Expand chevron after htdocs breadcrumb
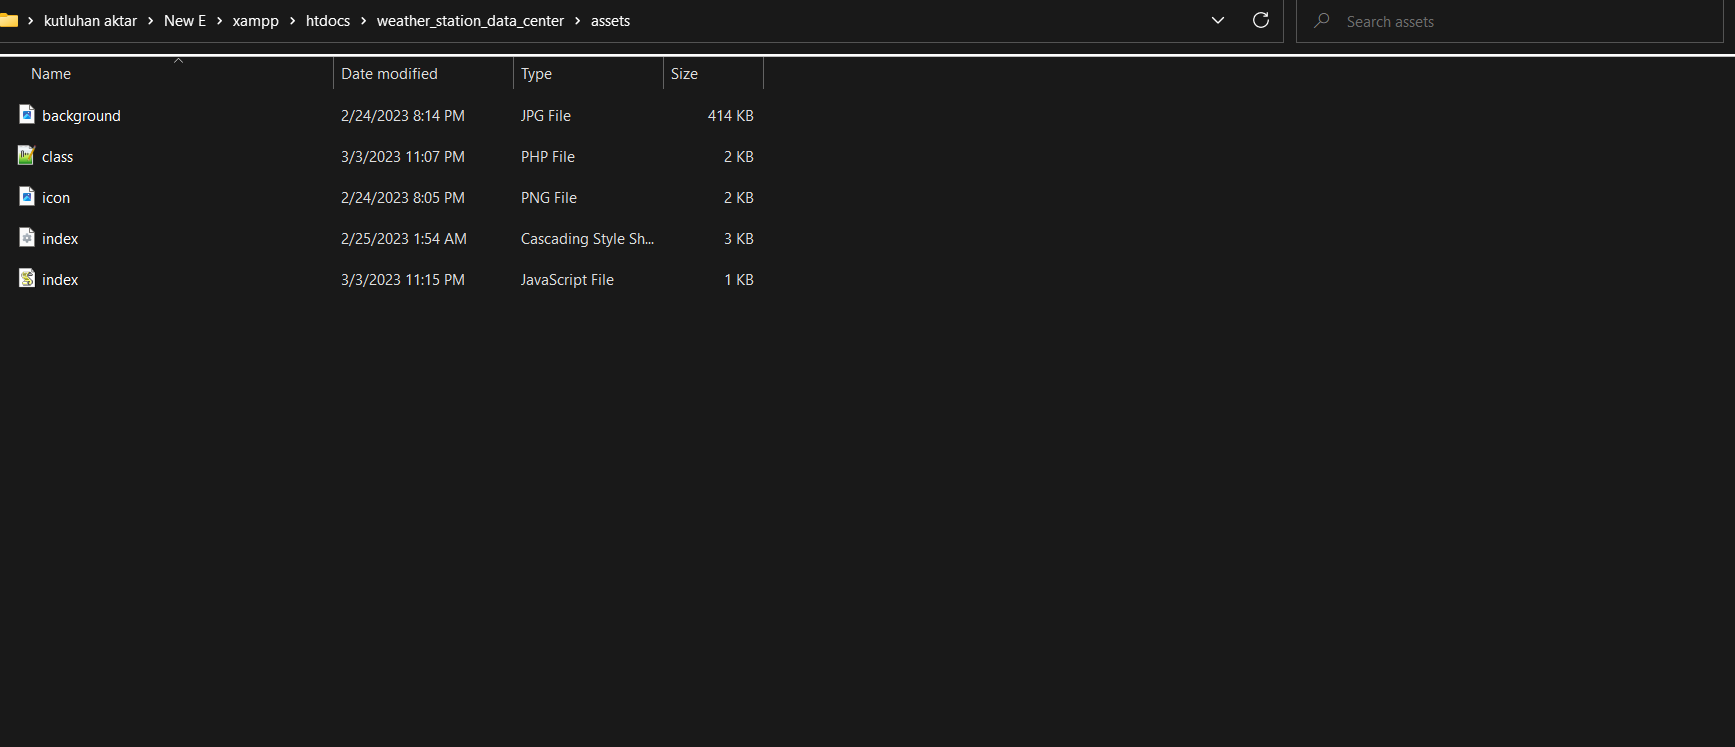The width and height of the screenshot is (1735, 747). pos(364,21)
